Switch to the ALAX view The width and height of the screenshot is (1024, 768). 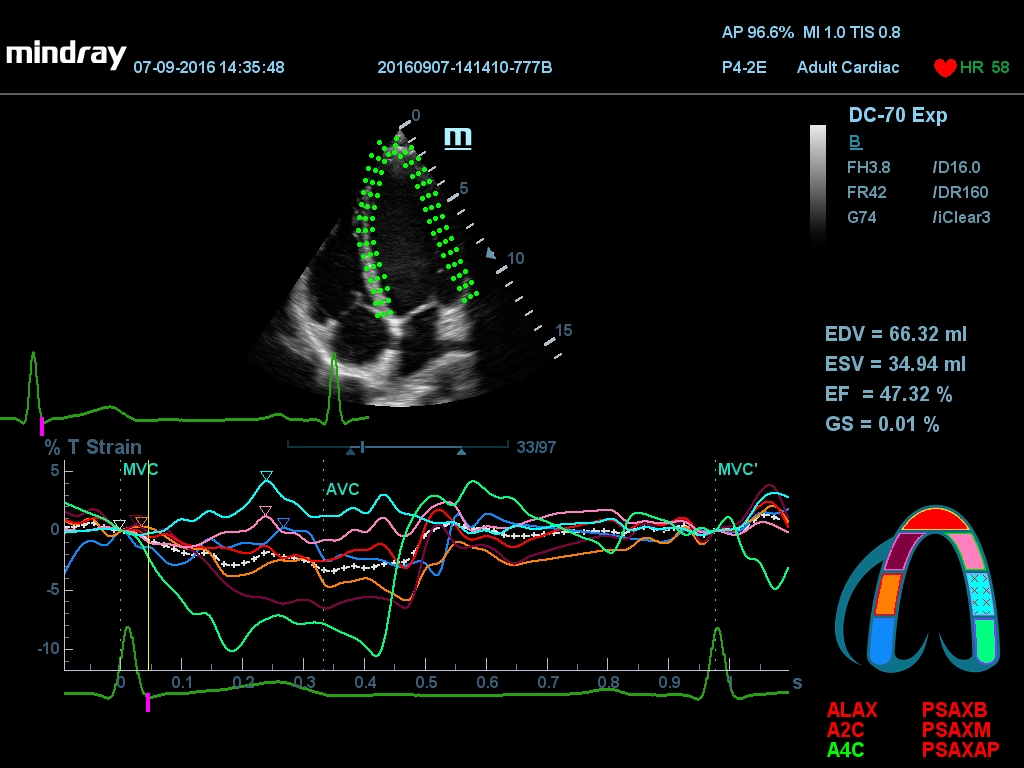852,710
